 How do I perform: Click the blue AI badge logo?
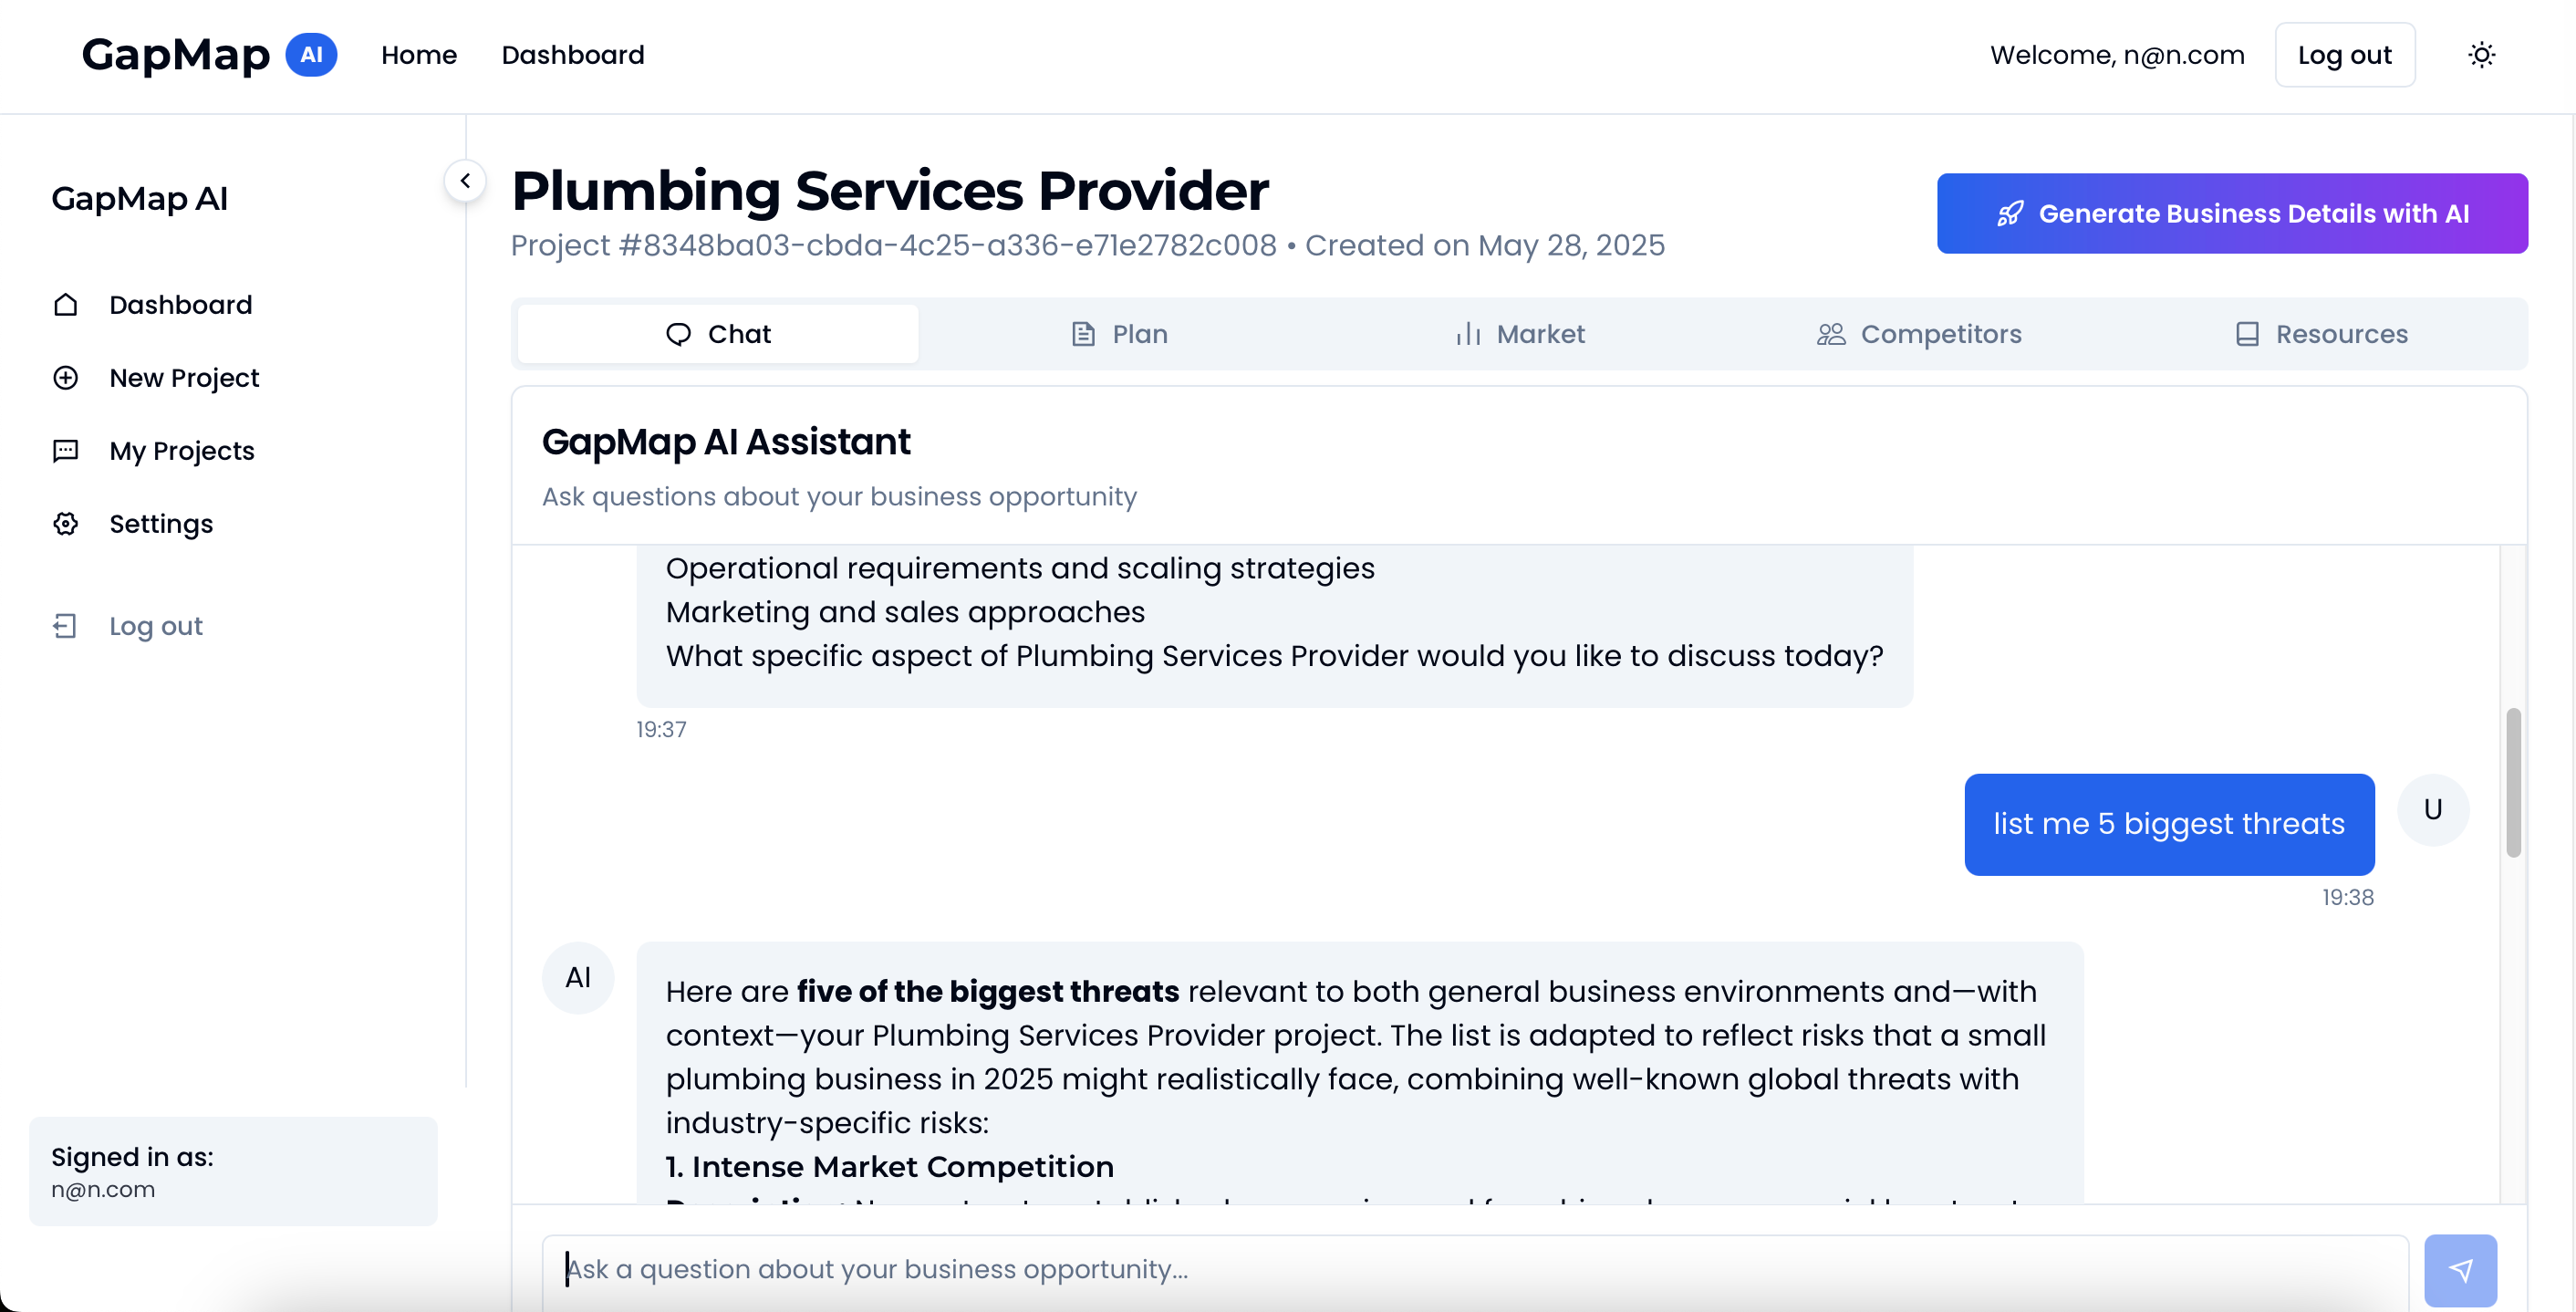[x=311, y=55]
